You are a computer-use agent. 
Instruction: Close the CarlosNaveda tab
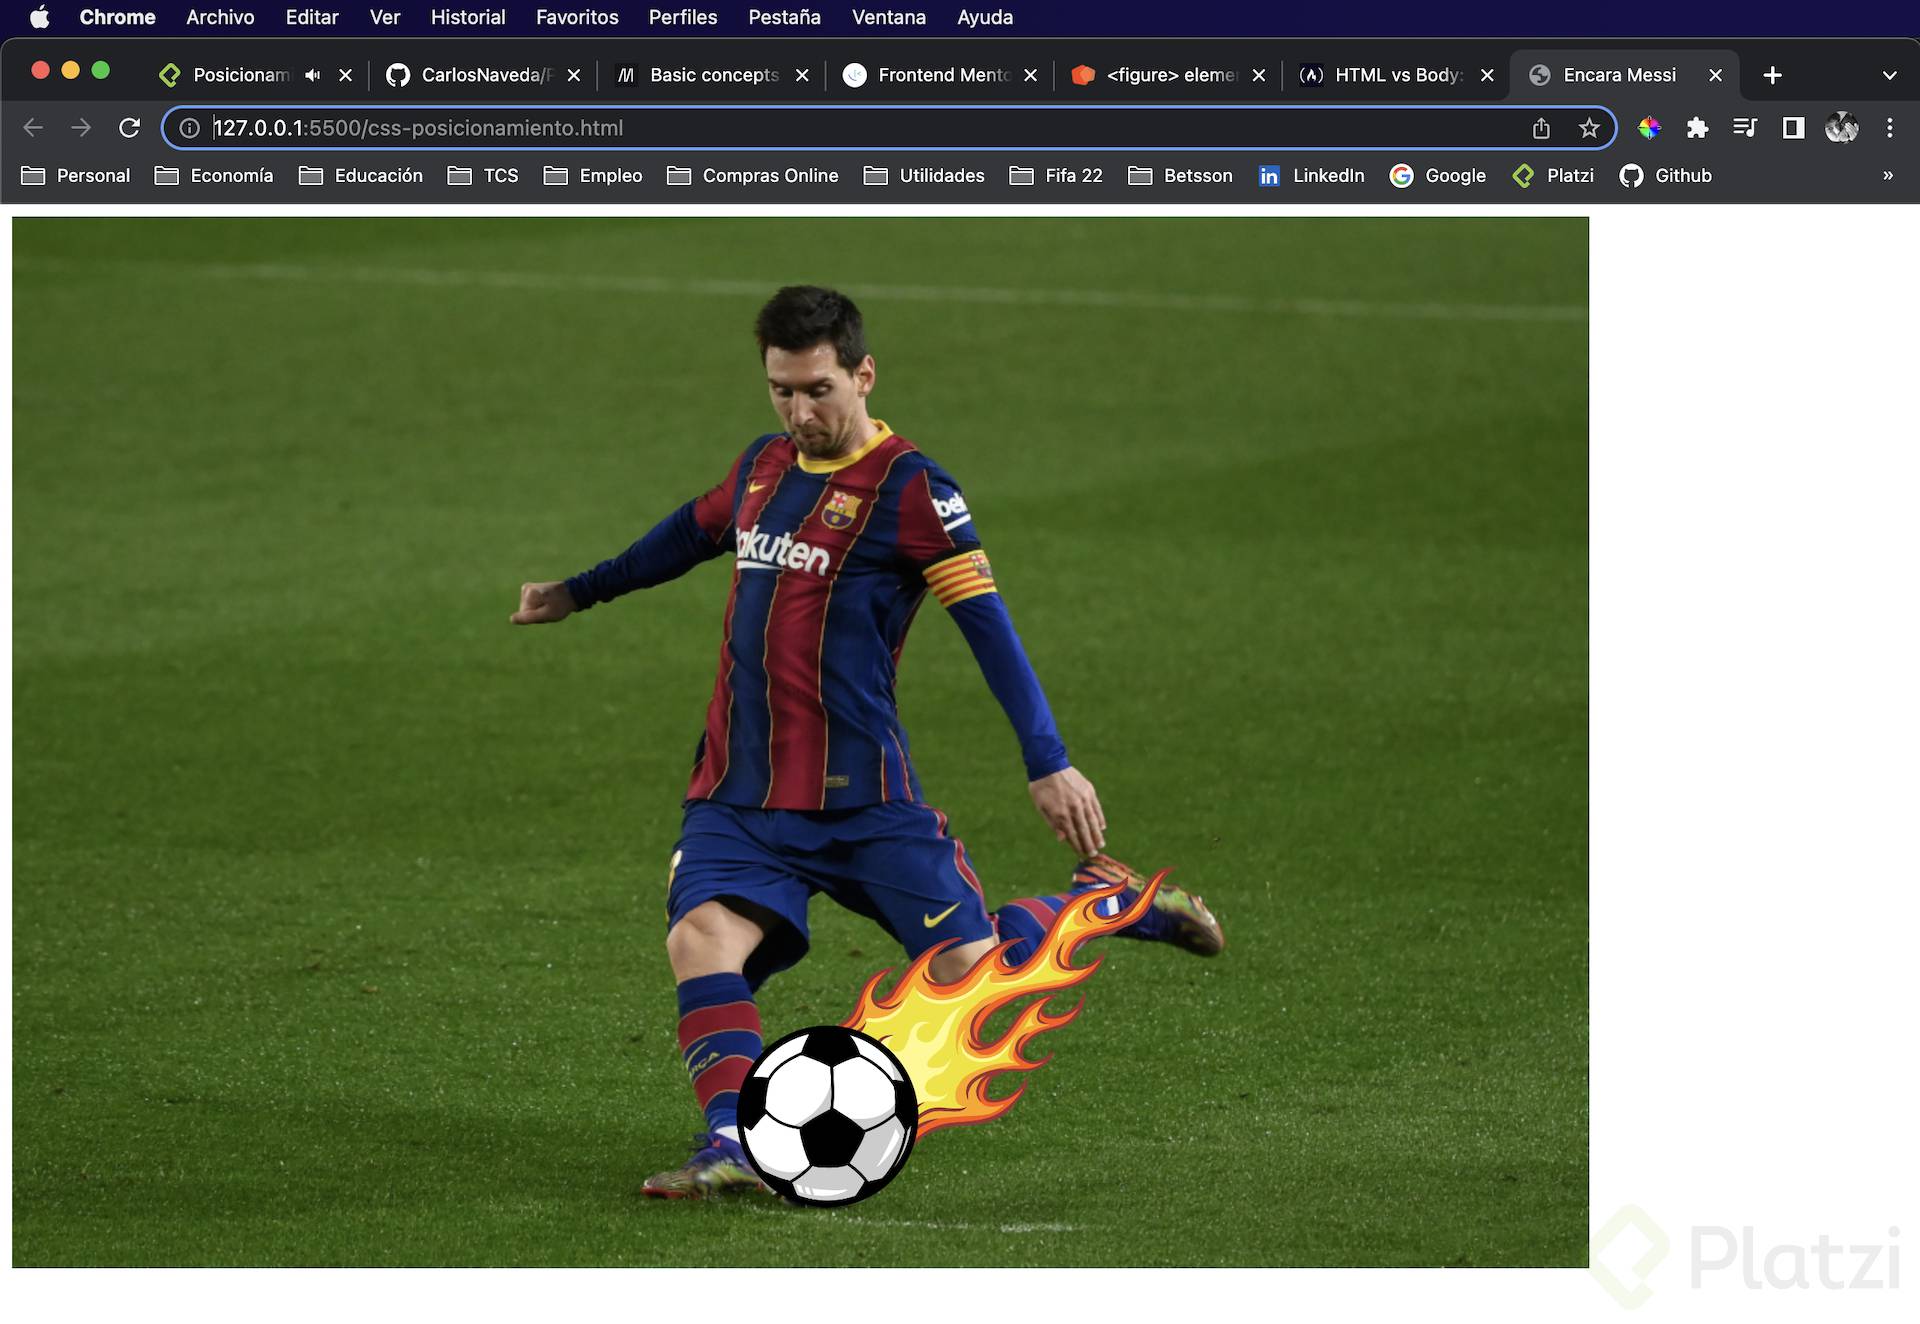click(573, 75)
